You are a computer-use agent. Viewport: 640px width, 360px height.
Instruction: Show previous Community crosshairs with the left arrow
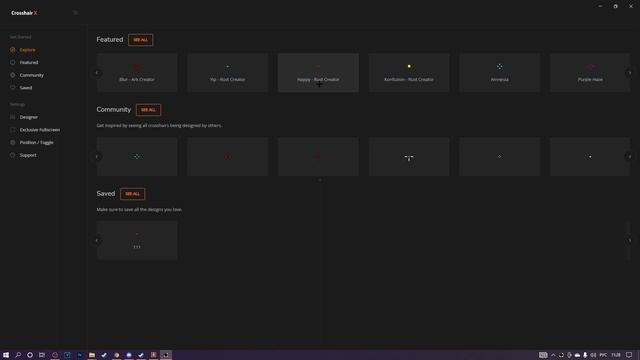tap(97, 157)
